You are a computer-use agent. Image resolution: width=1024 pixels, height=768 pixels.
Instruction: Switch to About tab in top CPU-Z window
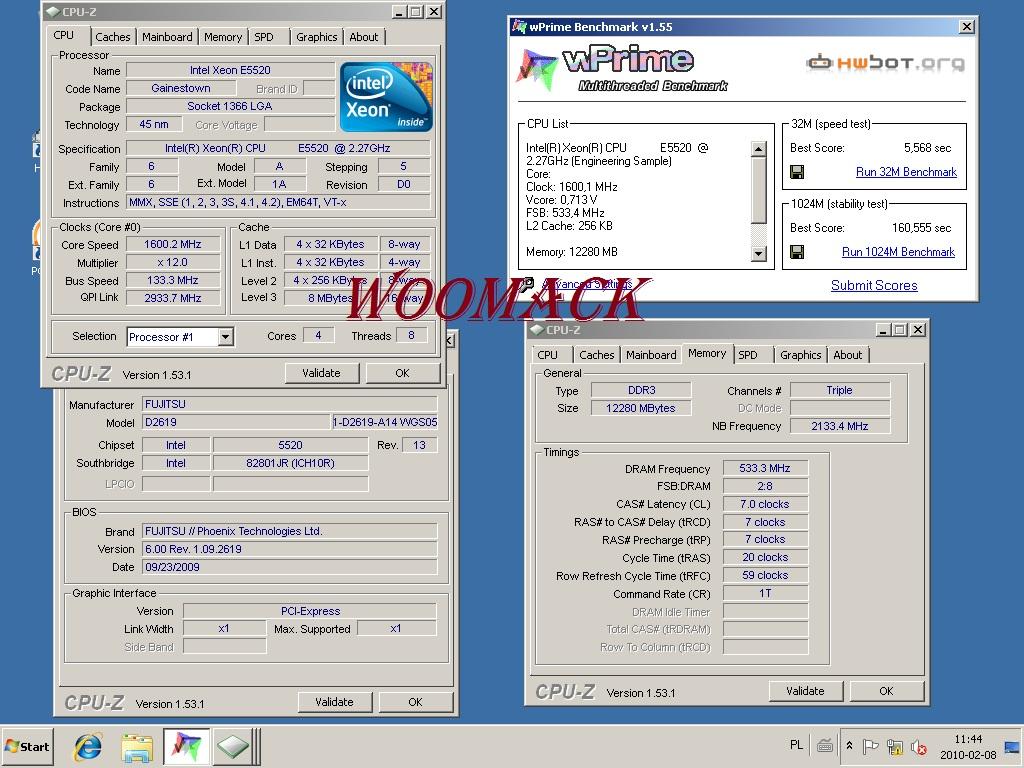click(364, 37)
